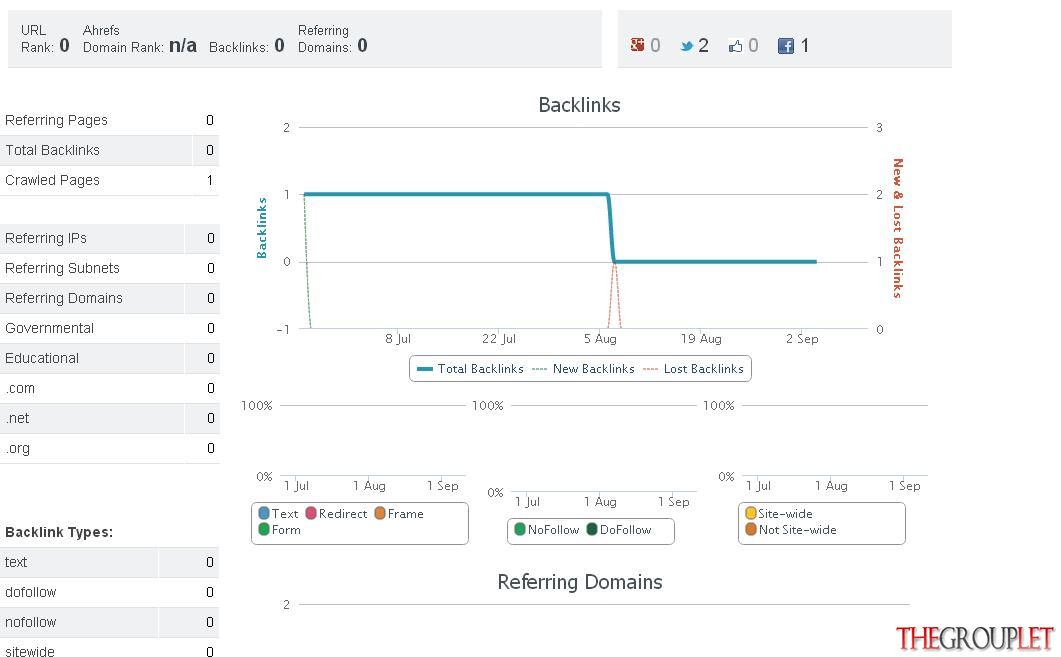Viewport: 1061px width, 657px height.
Task: Click Referring Domains row in the stats table
Action: point(110,298)
